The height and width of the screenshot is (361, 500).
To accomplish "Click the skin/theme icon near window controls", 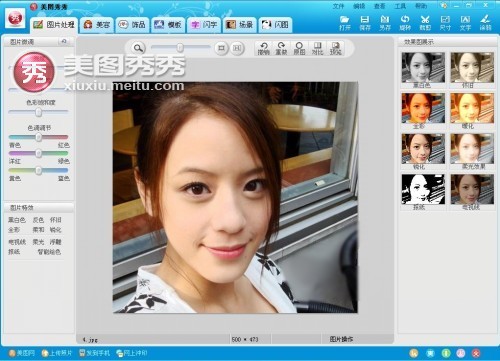I will 443,6.
